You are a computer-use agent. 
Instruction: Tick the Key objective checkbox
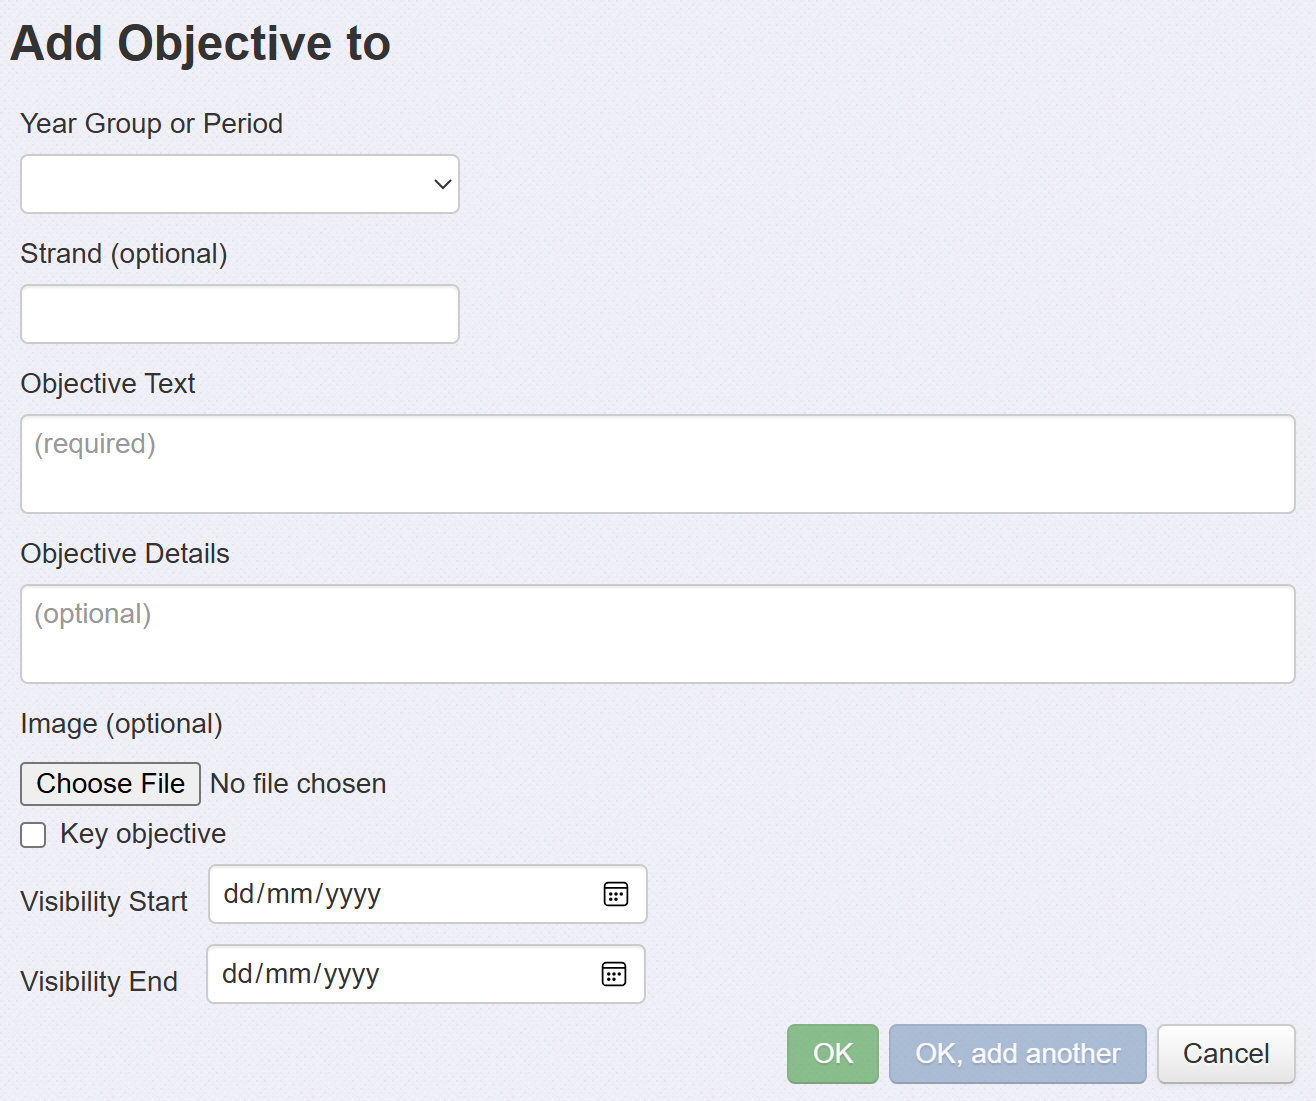point(34,835)
